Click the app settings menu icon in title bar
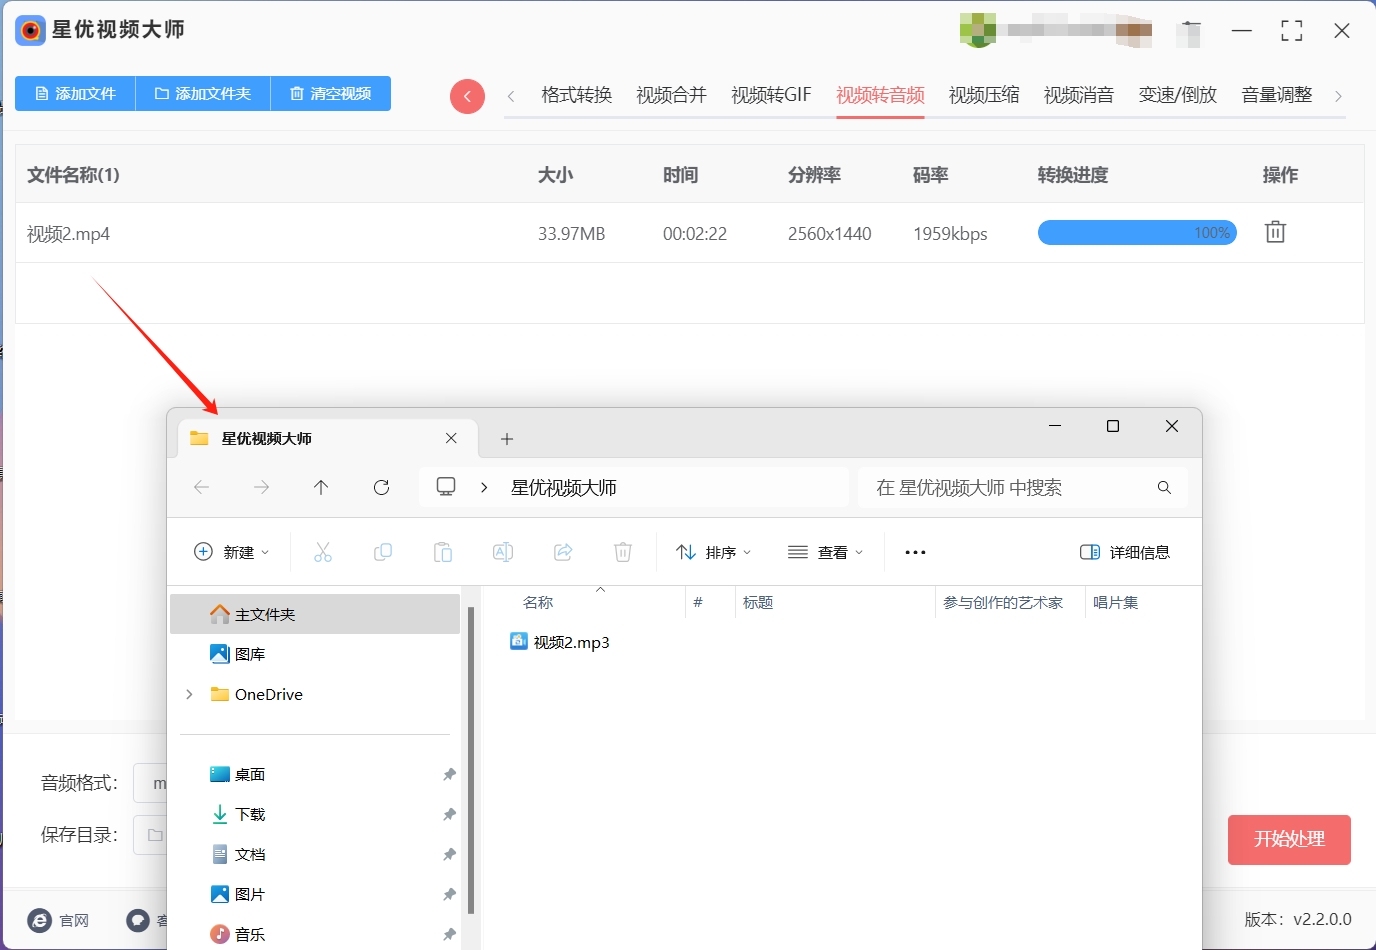 click(1190, 31)
